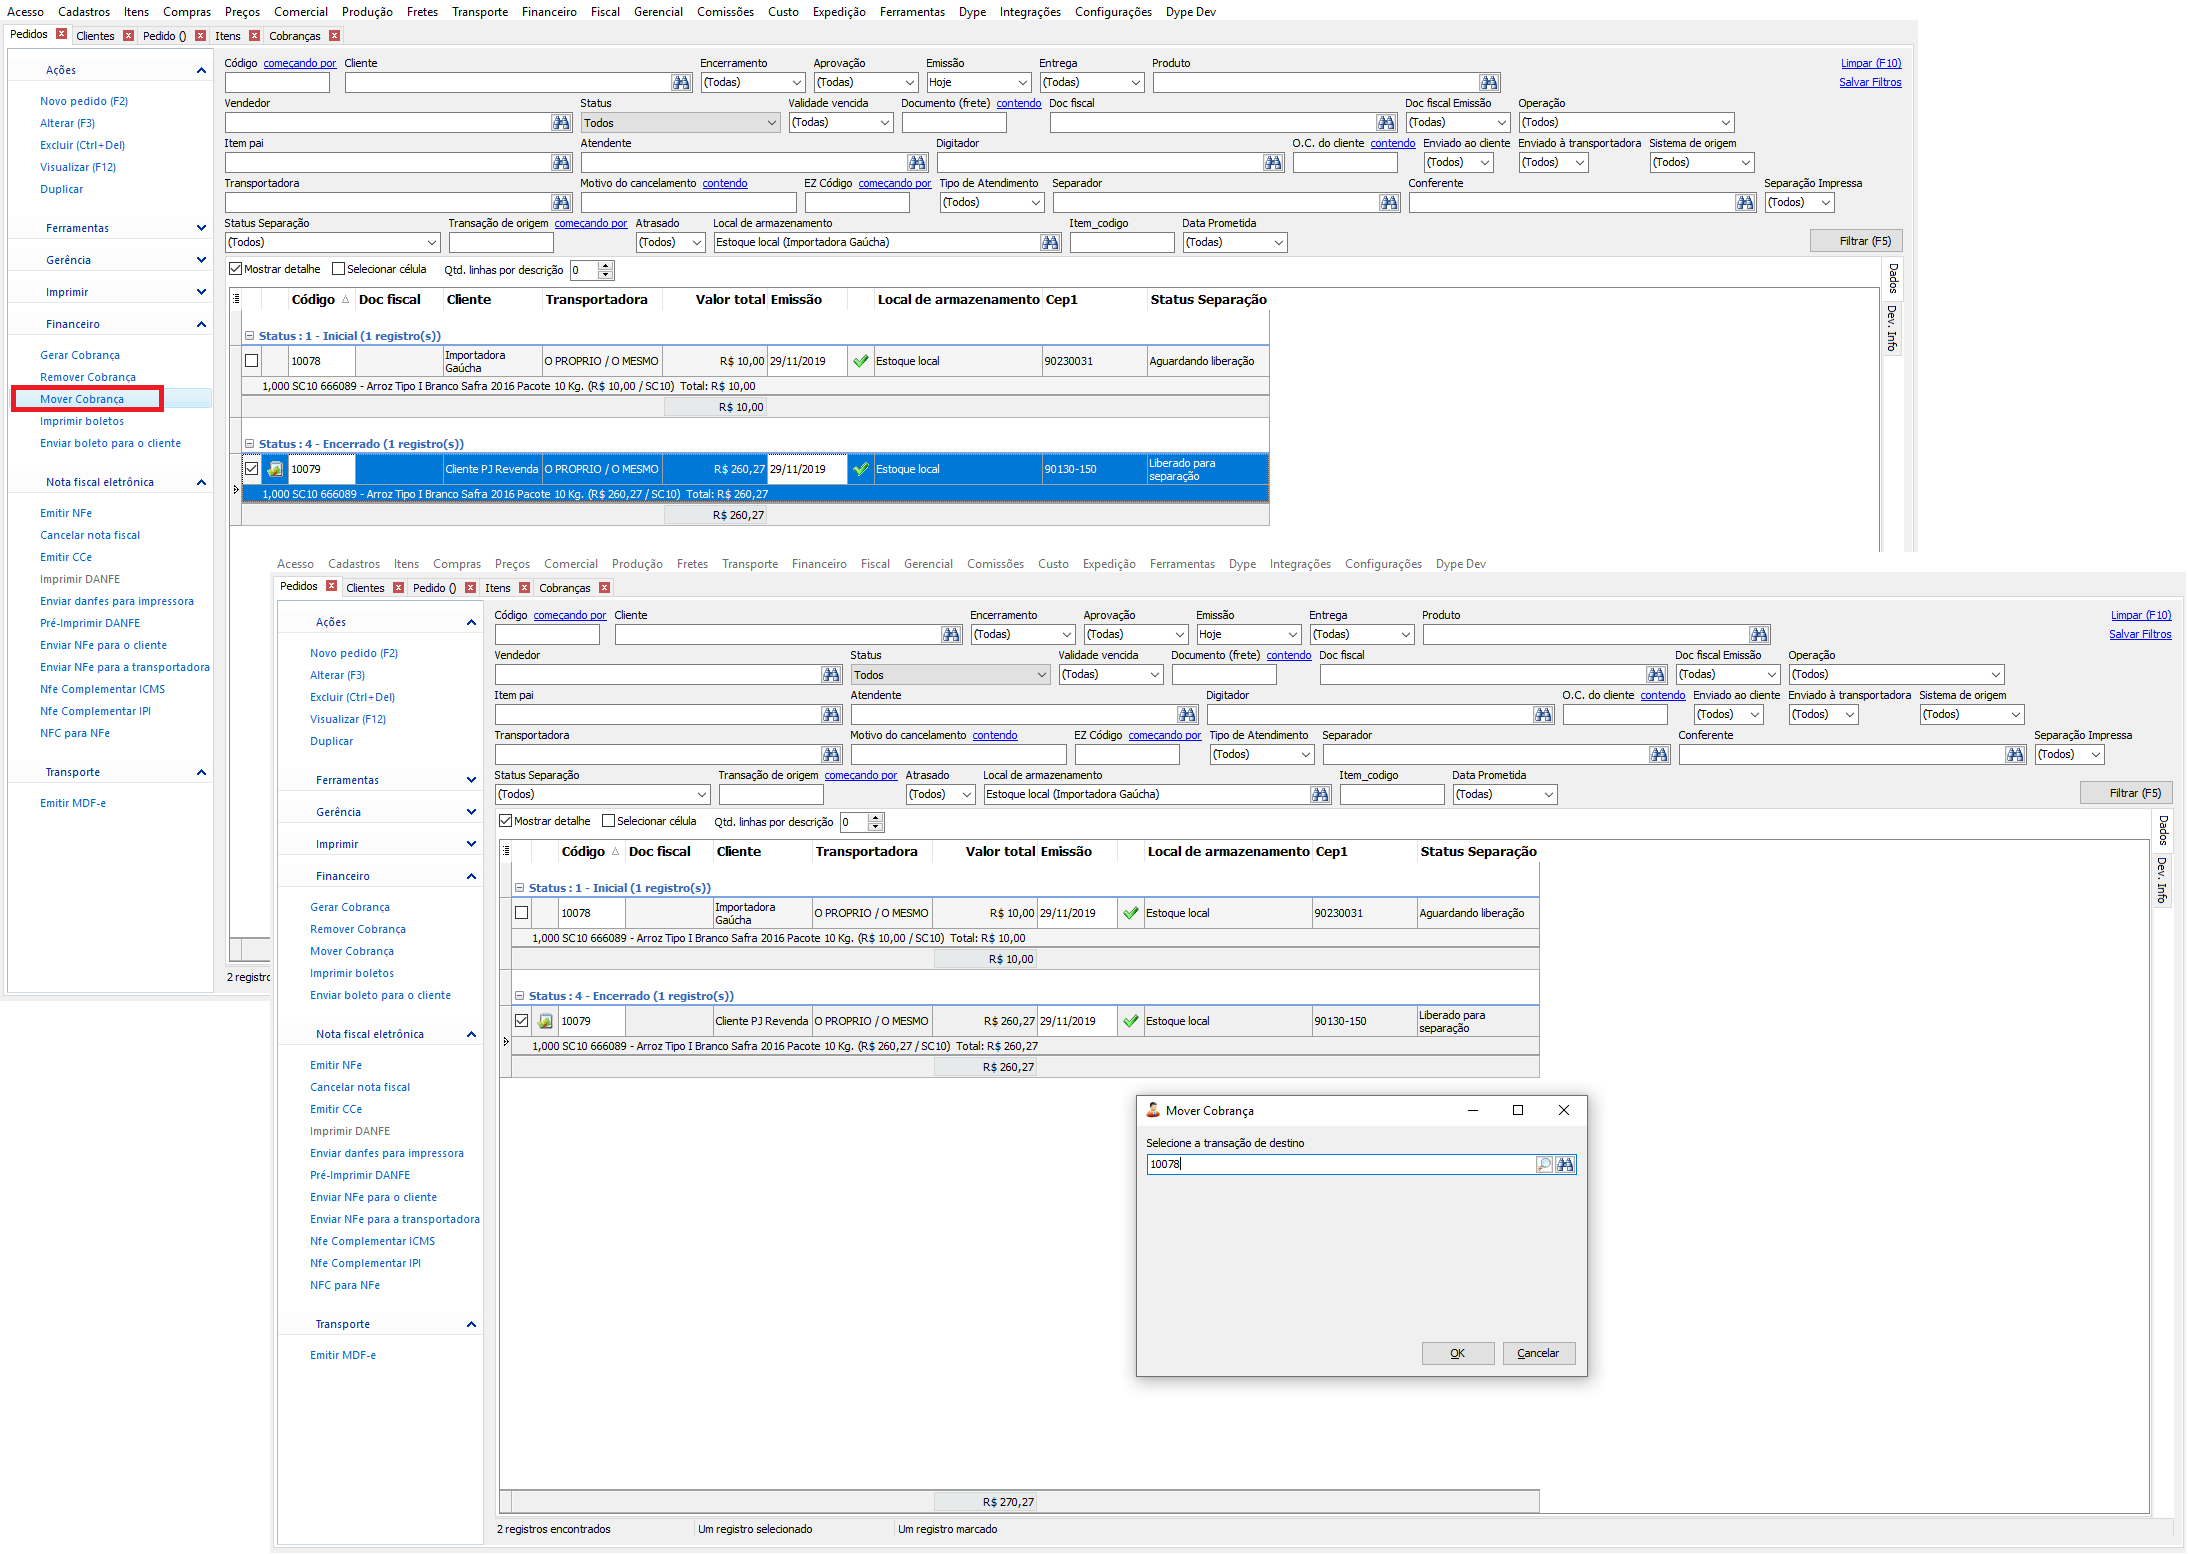Open Produto search binoculars in upper window
The image size is (2188, 1554).
coord(1489,83)
